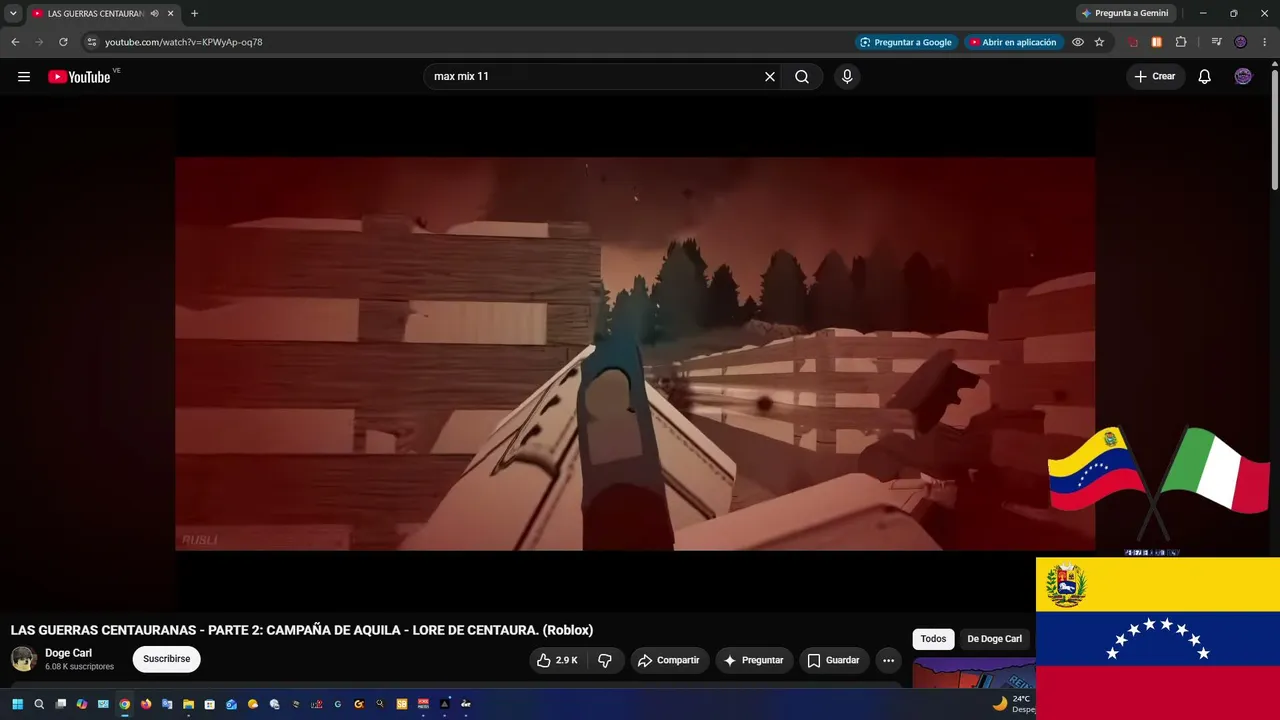Click Pregunta a Gemini

(1125, 13)
